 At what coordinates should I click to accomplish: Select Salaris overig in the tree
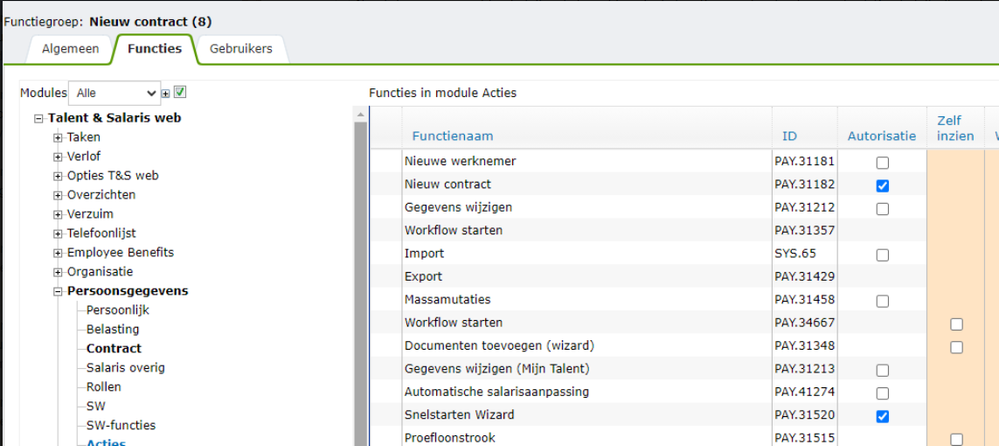coord(125,368)
